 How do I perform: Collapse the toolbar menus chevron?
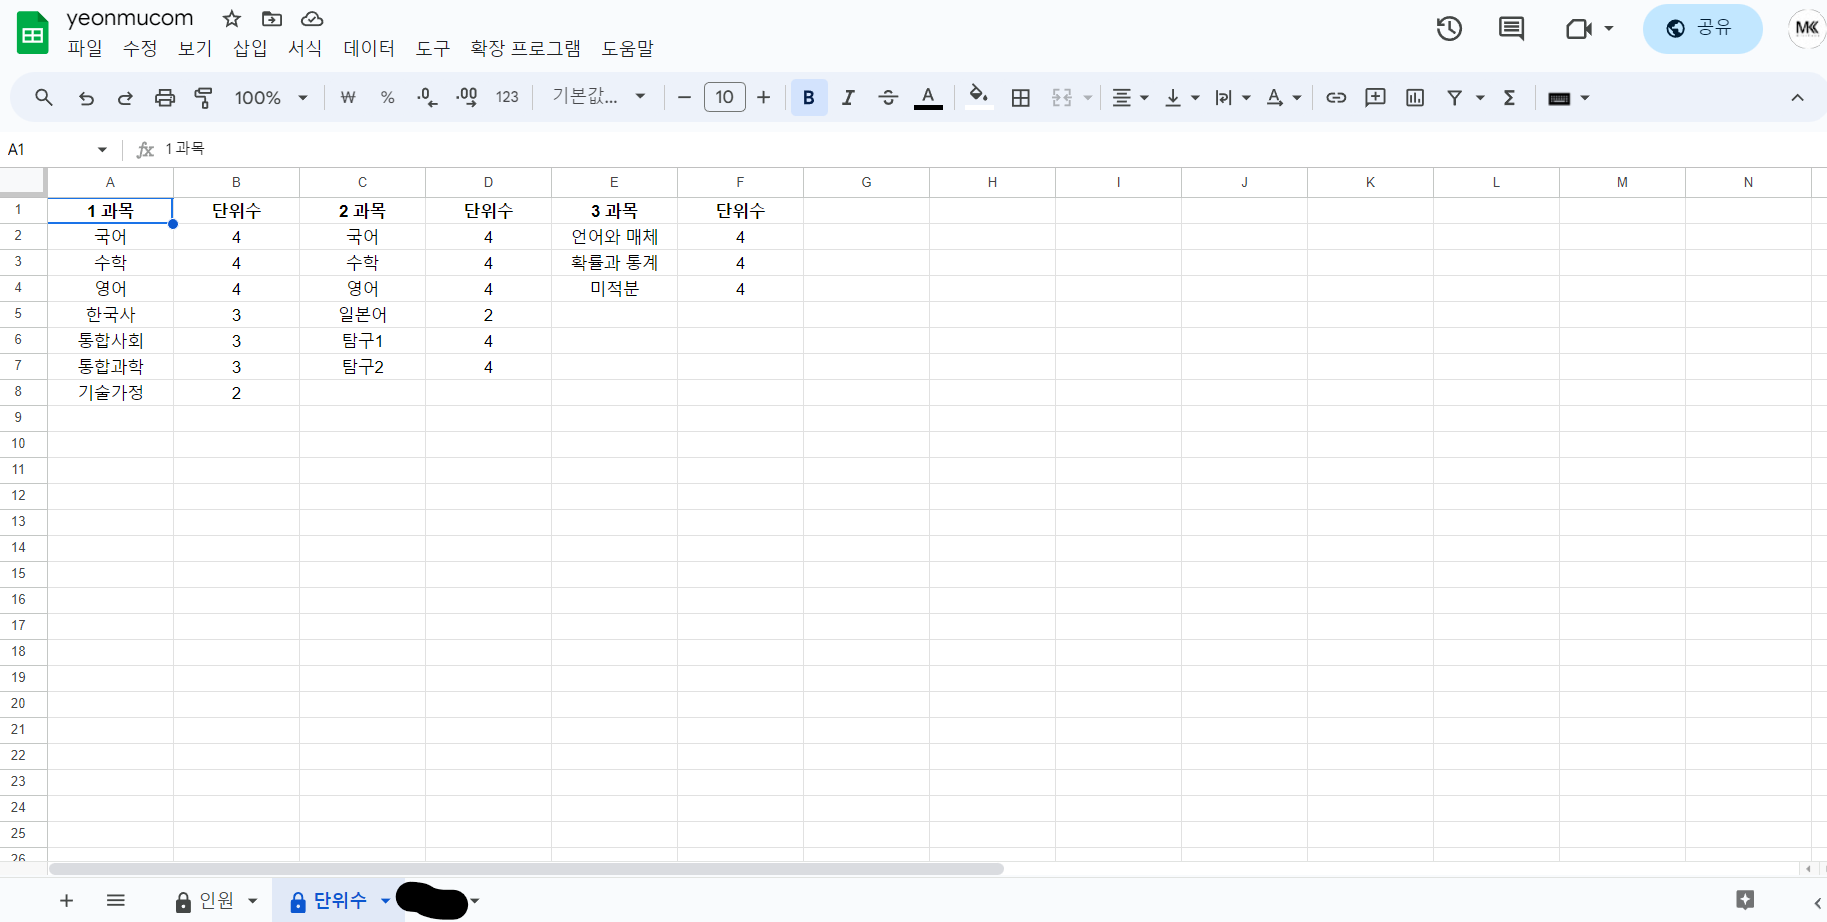coord(1797,97)
